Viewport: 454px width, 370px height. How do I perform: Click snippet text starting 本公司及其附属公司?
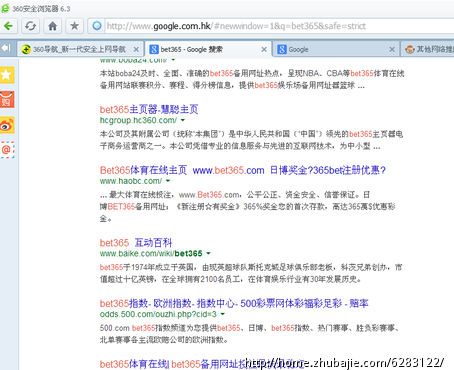tap(251, 140)
